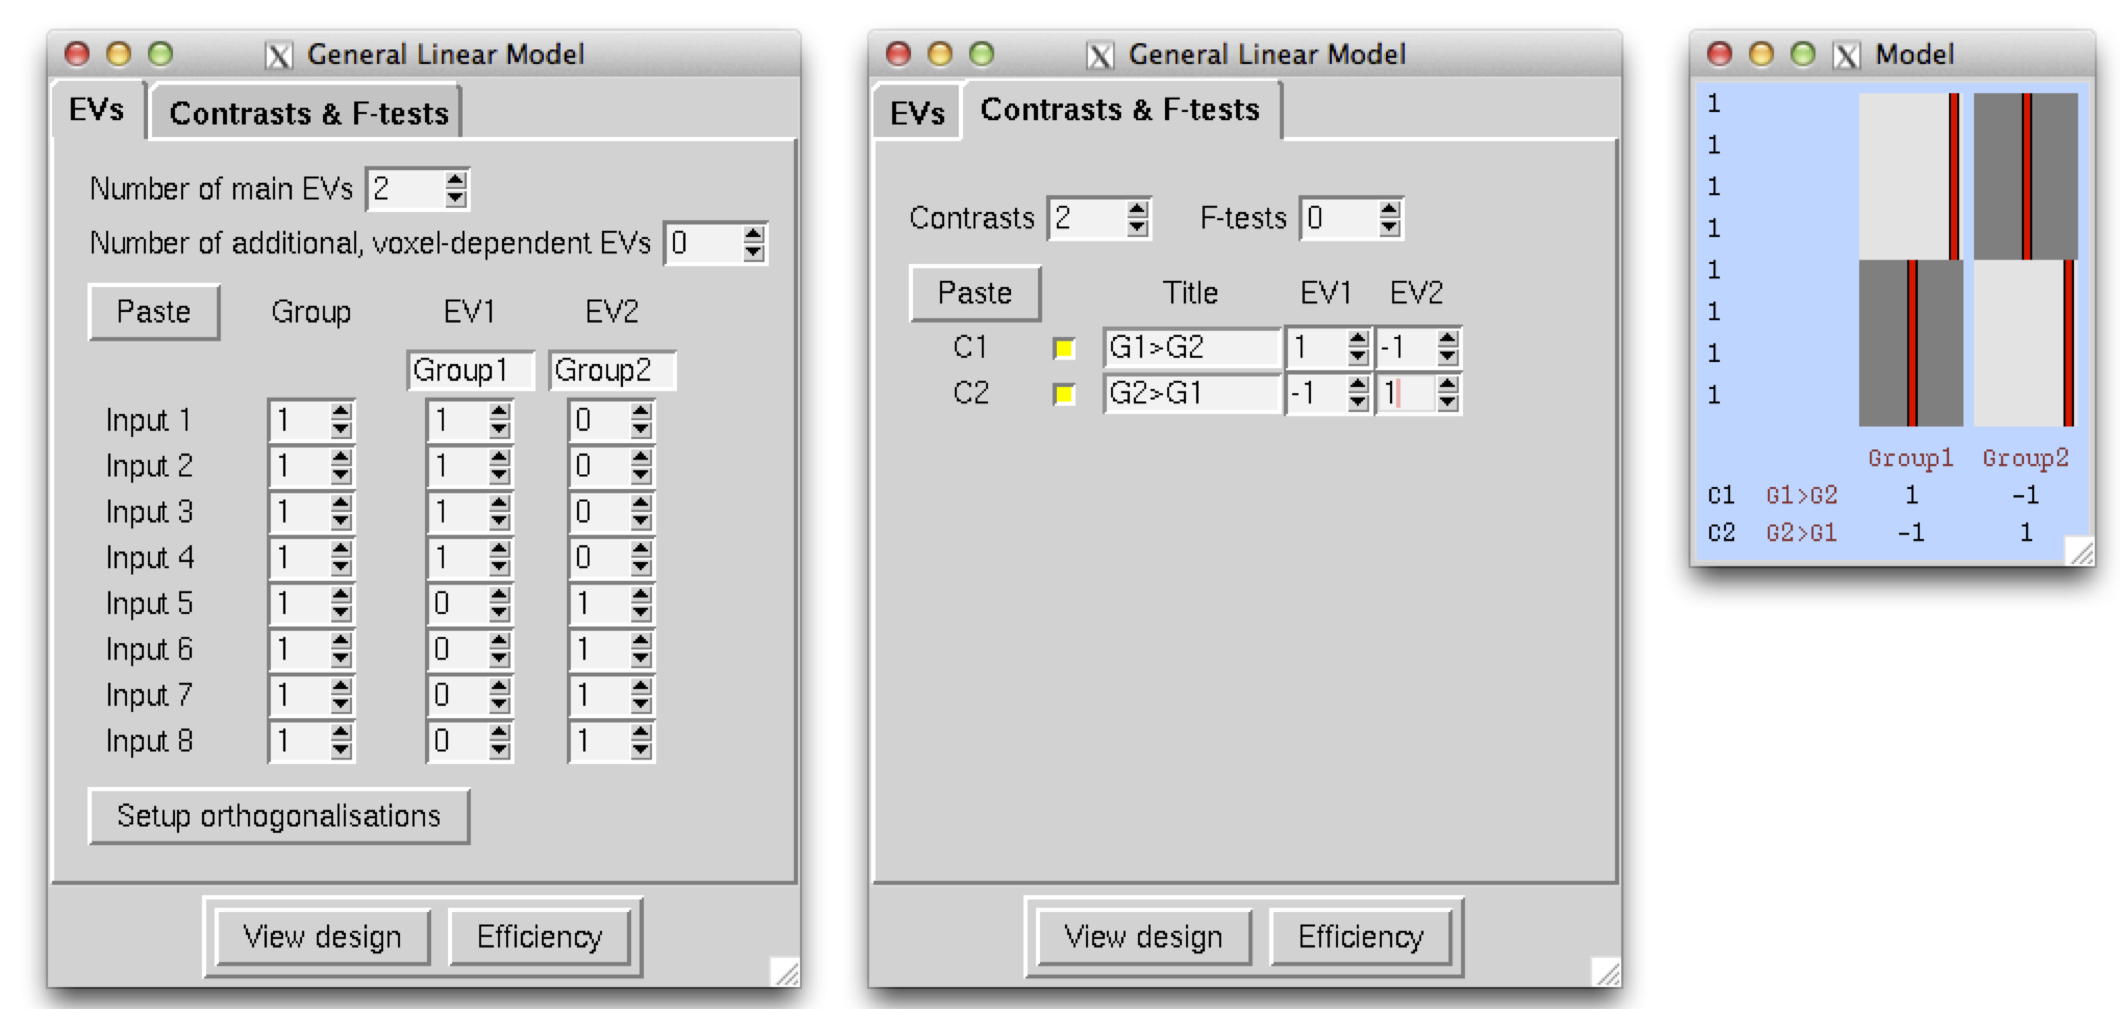
Task: Toggle the yellow C2 contrast checkbox
Action: pos(1064,394)
